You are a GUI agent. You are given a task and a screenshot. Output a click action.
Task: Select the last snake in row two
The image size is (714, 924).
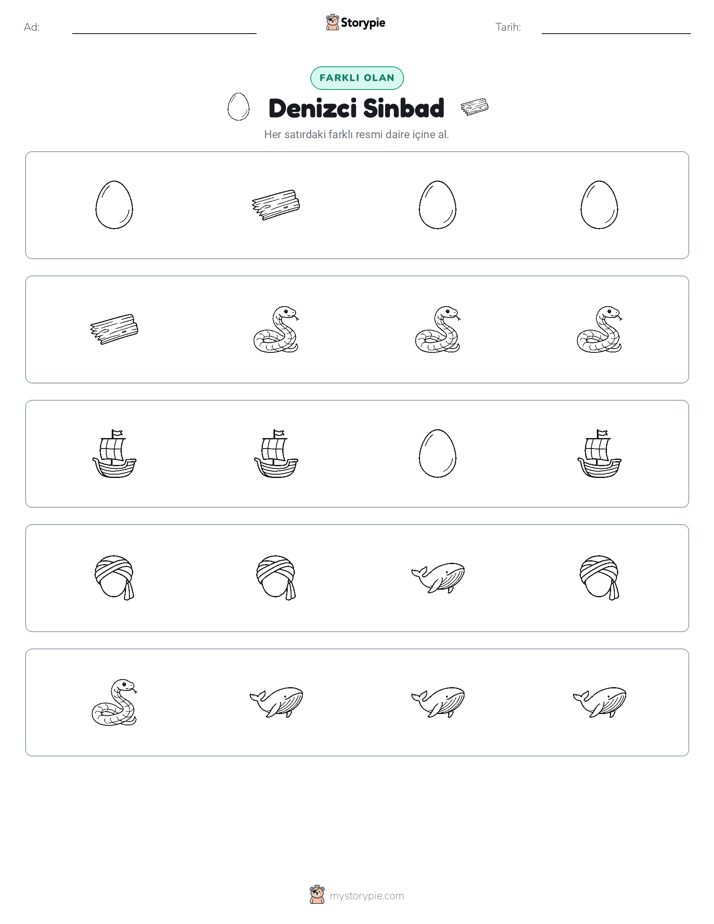coord(599,329)
